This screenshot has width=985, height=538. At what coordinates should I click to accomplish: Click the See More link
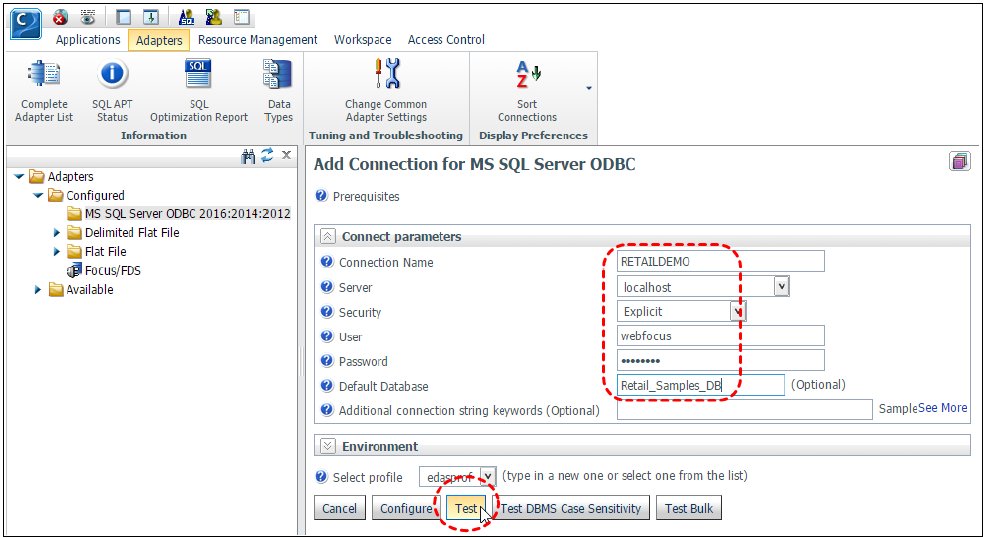tap(942, 408)
